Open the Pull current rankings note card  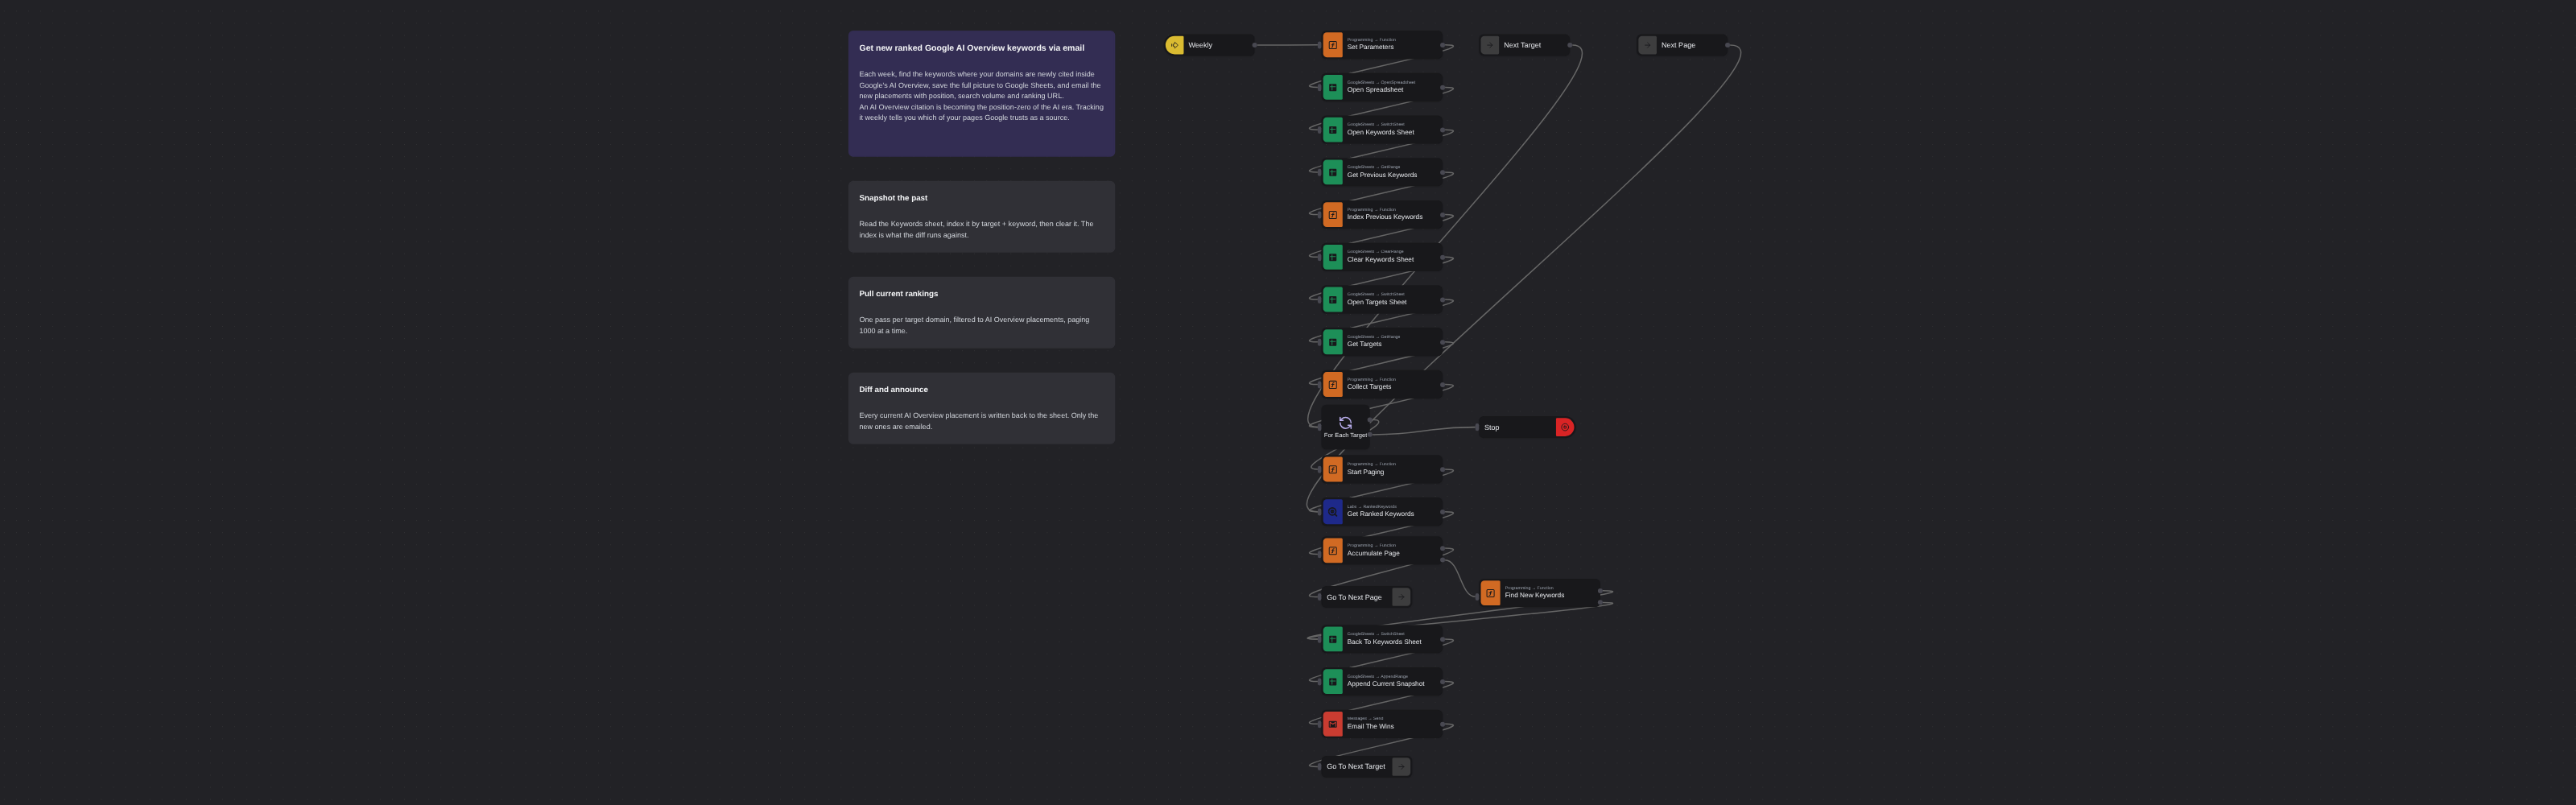coord(981,313)
